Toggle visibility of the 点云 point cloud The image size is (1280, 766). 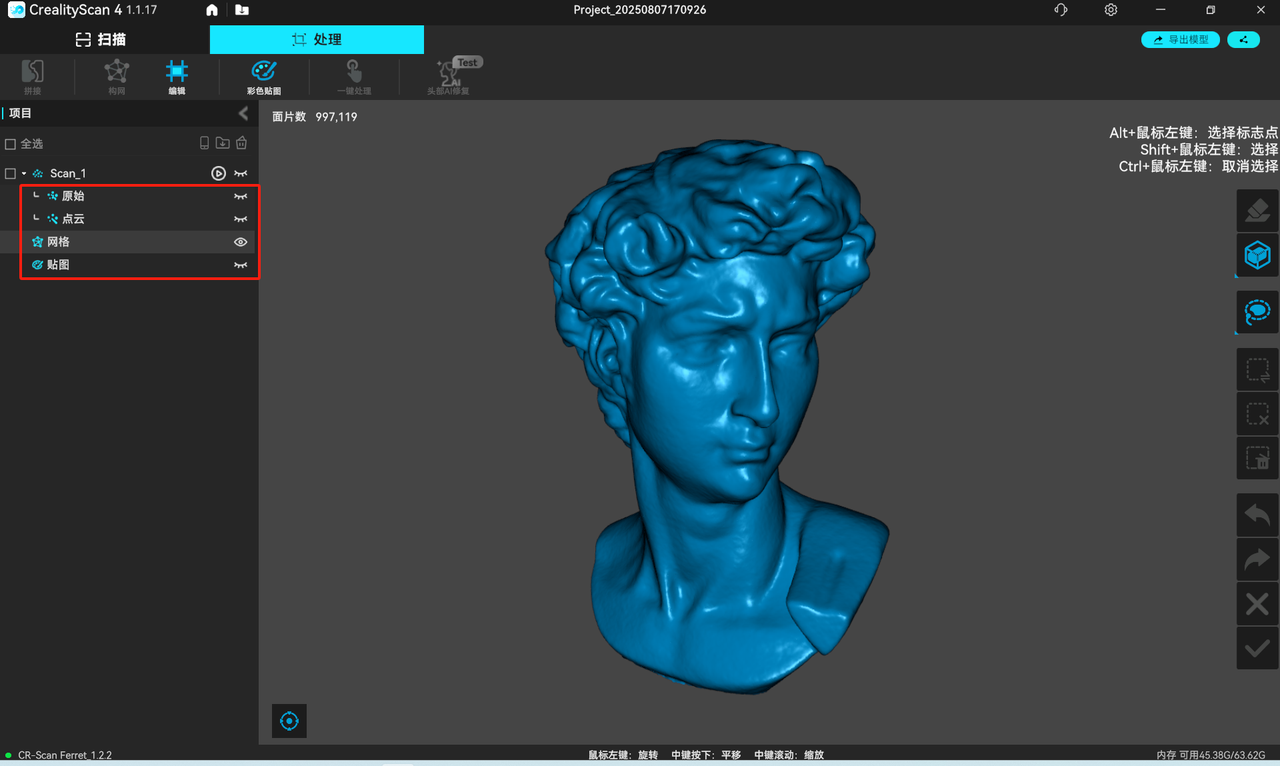[240, 219]
